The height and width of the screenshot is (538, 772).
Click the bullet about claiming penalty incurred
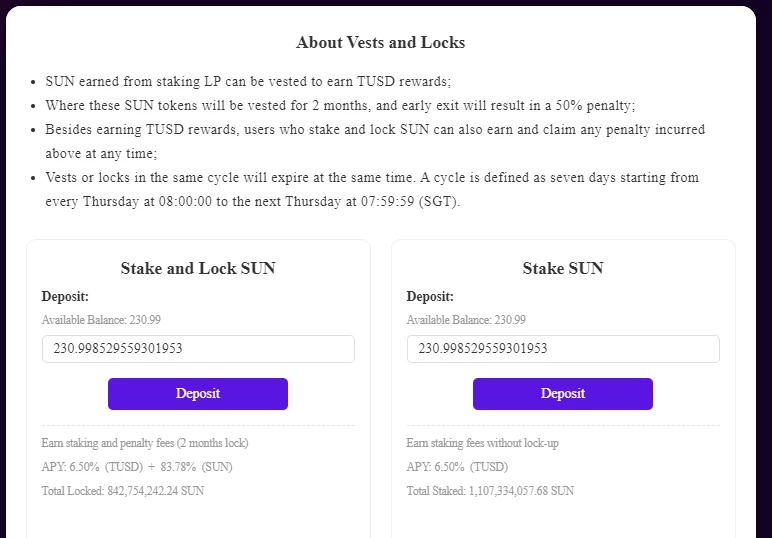point(375,141)
